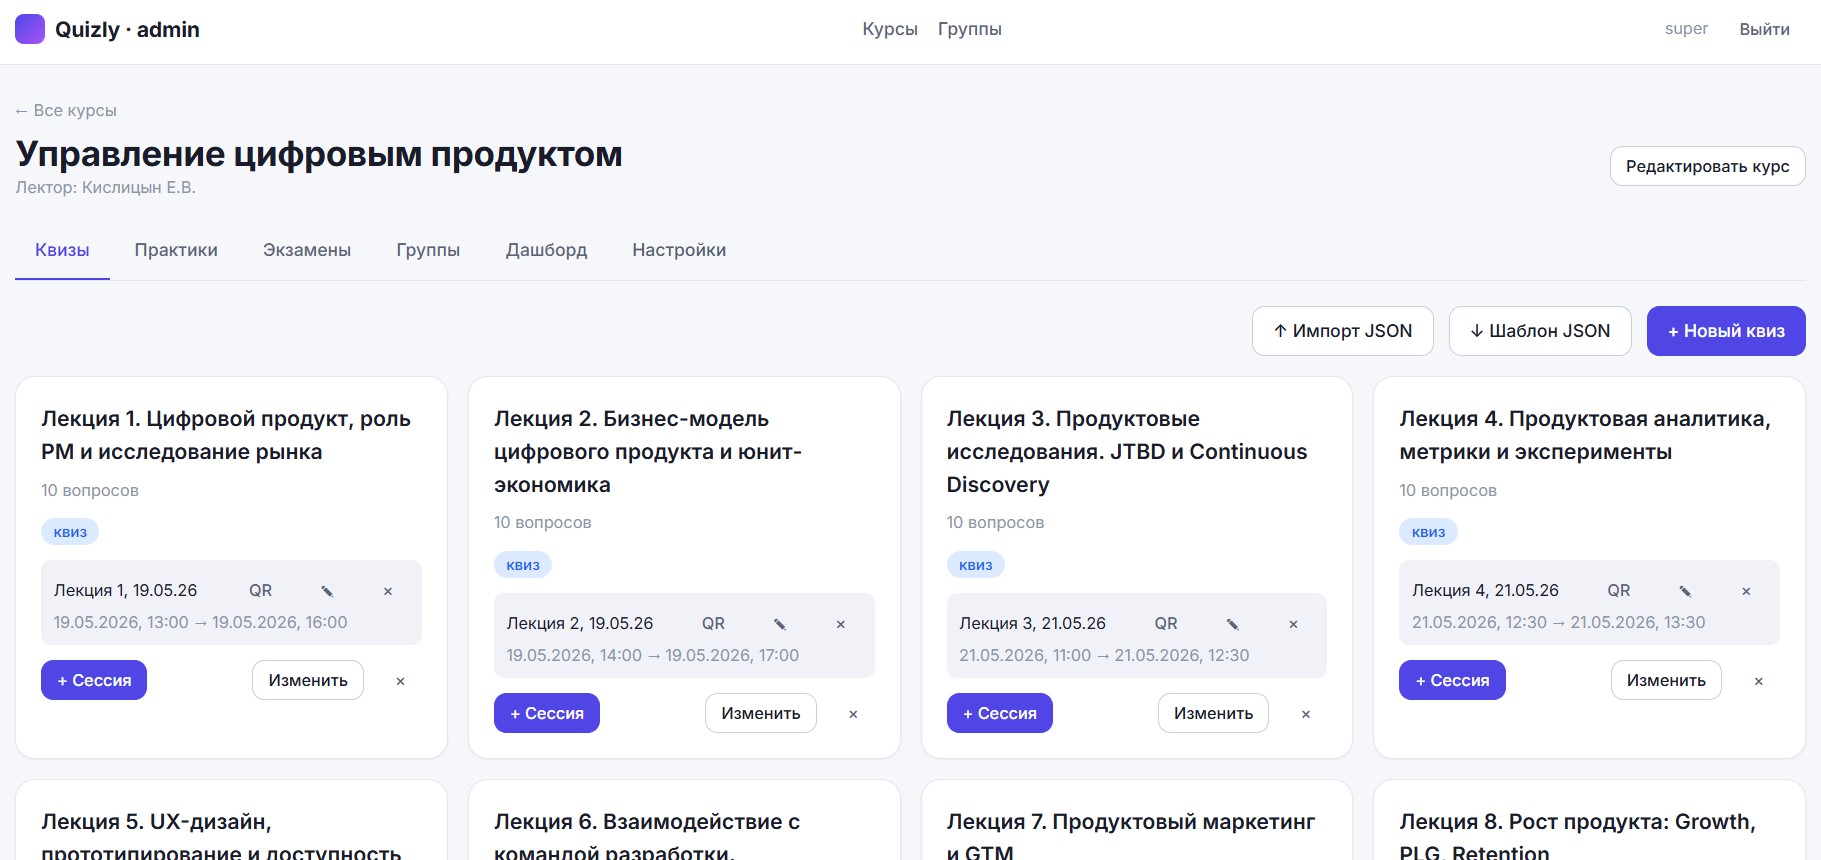The image size is (1821, 860).
Task: Click the '21.05.2026, 12:30 → 21.05.2026, 13:30' time range
Action: pyautogui.click(x=1559, y=622)
